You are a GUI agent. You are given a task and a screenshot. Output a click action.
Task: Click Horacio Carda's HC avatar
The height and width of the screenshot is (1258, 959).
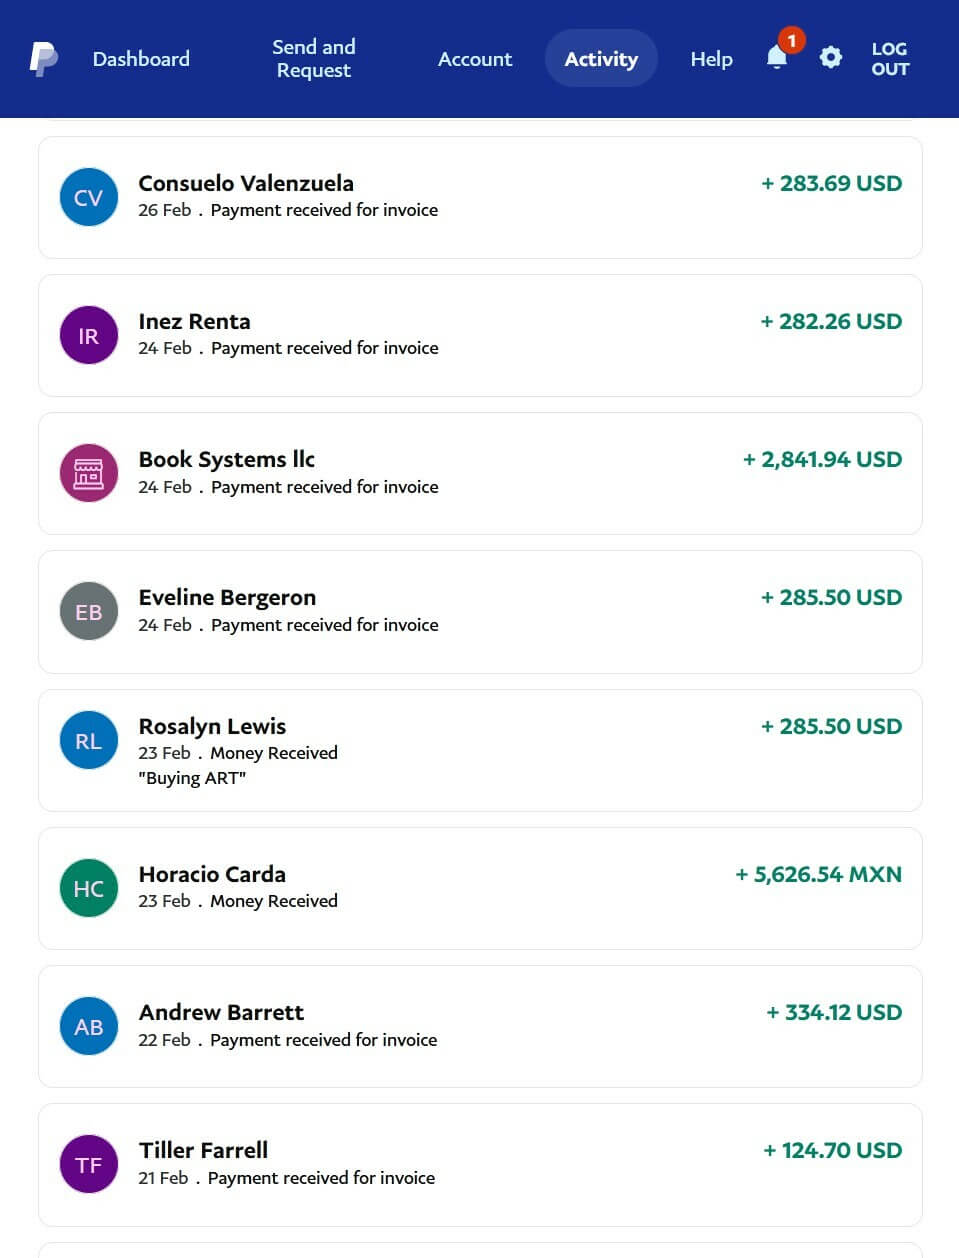click(x=89, y=888)
